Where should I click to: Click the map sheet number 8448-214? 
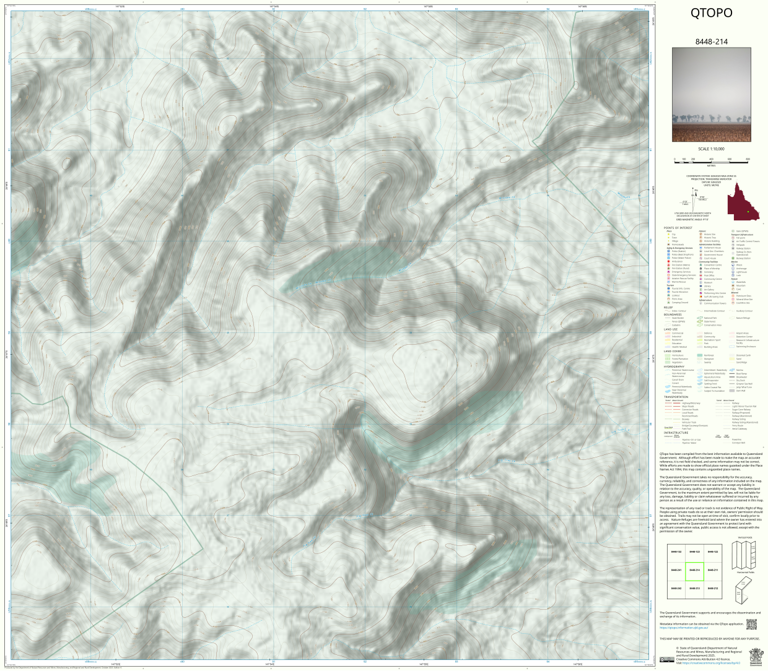[711, 42]
